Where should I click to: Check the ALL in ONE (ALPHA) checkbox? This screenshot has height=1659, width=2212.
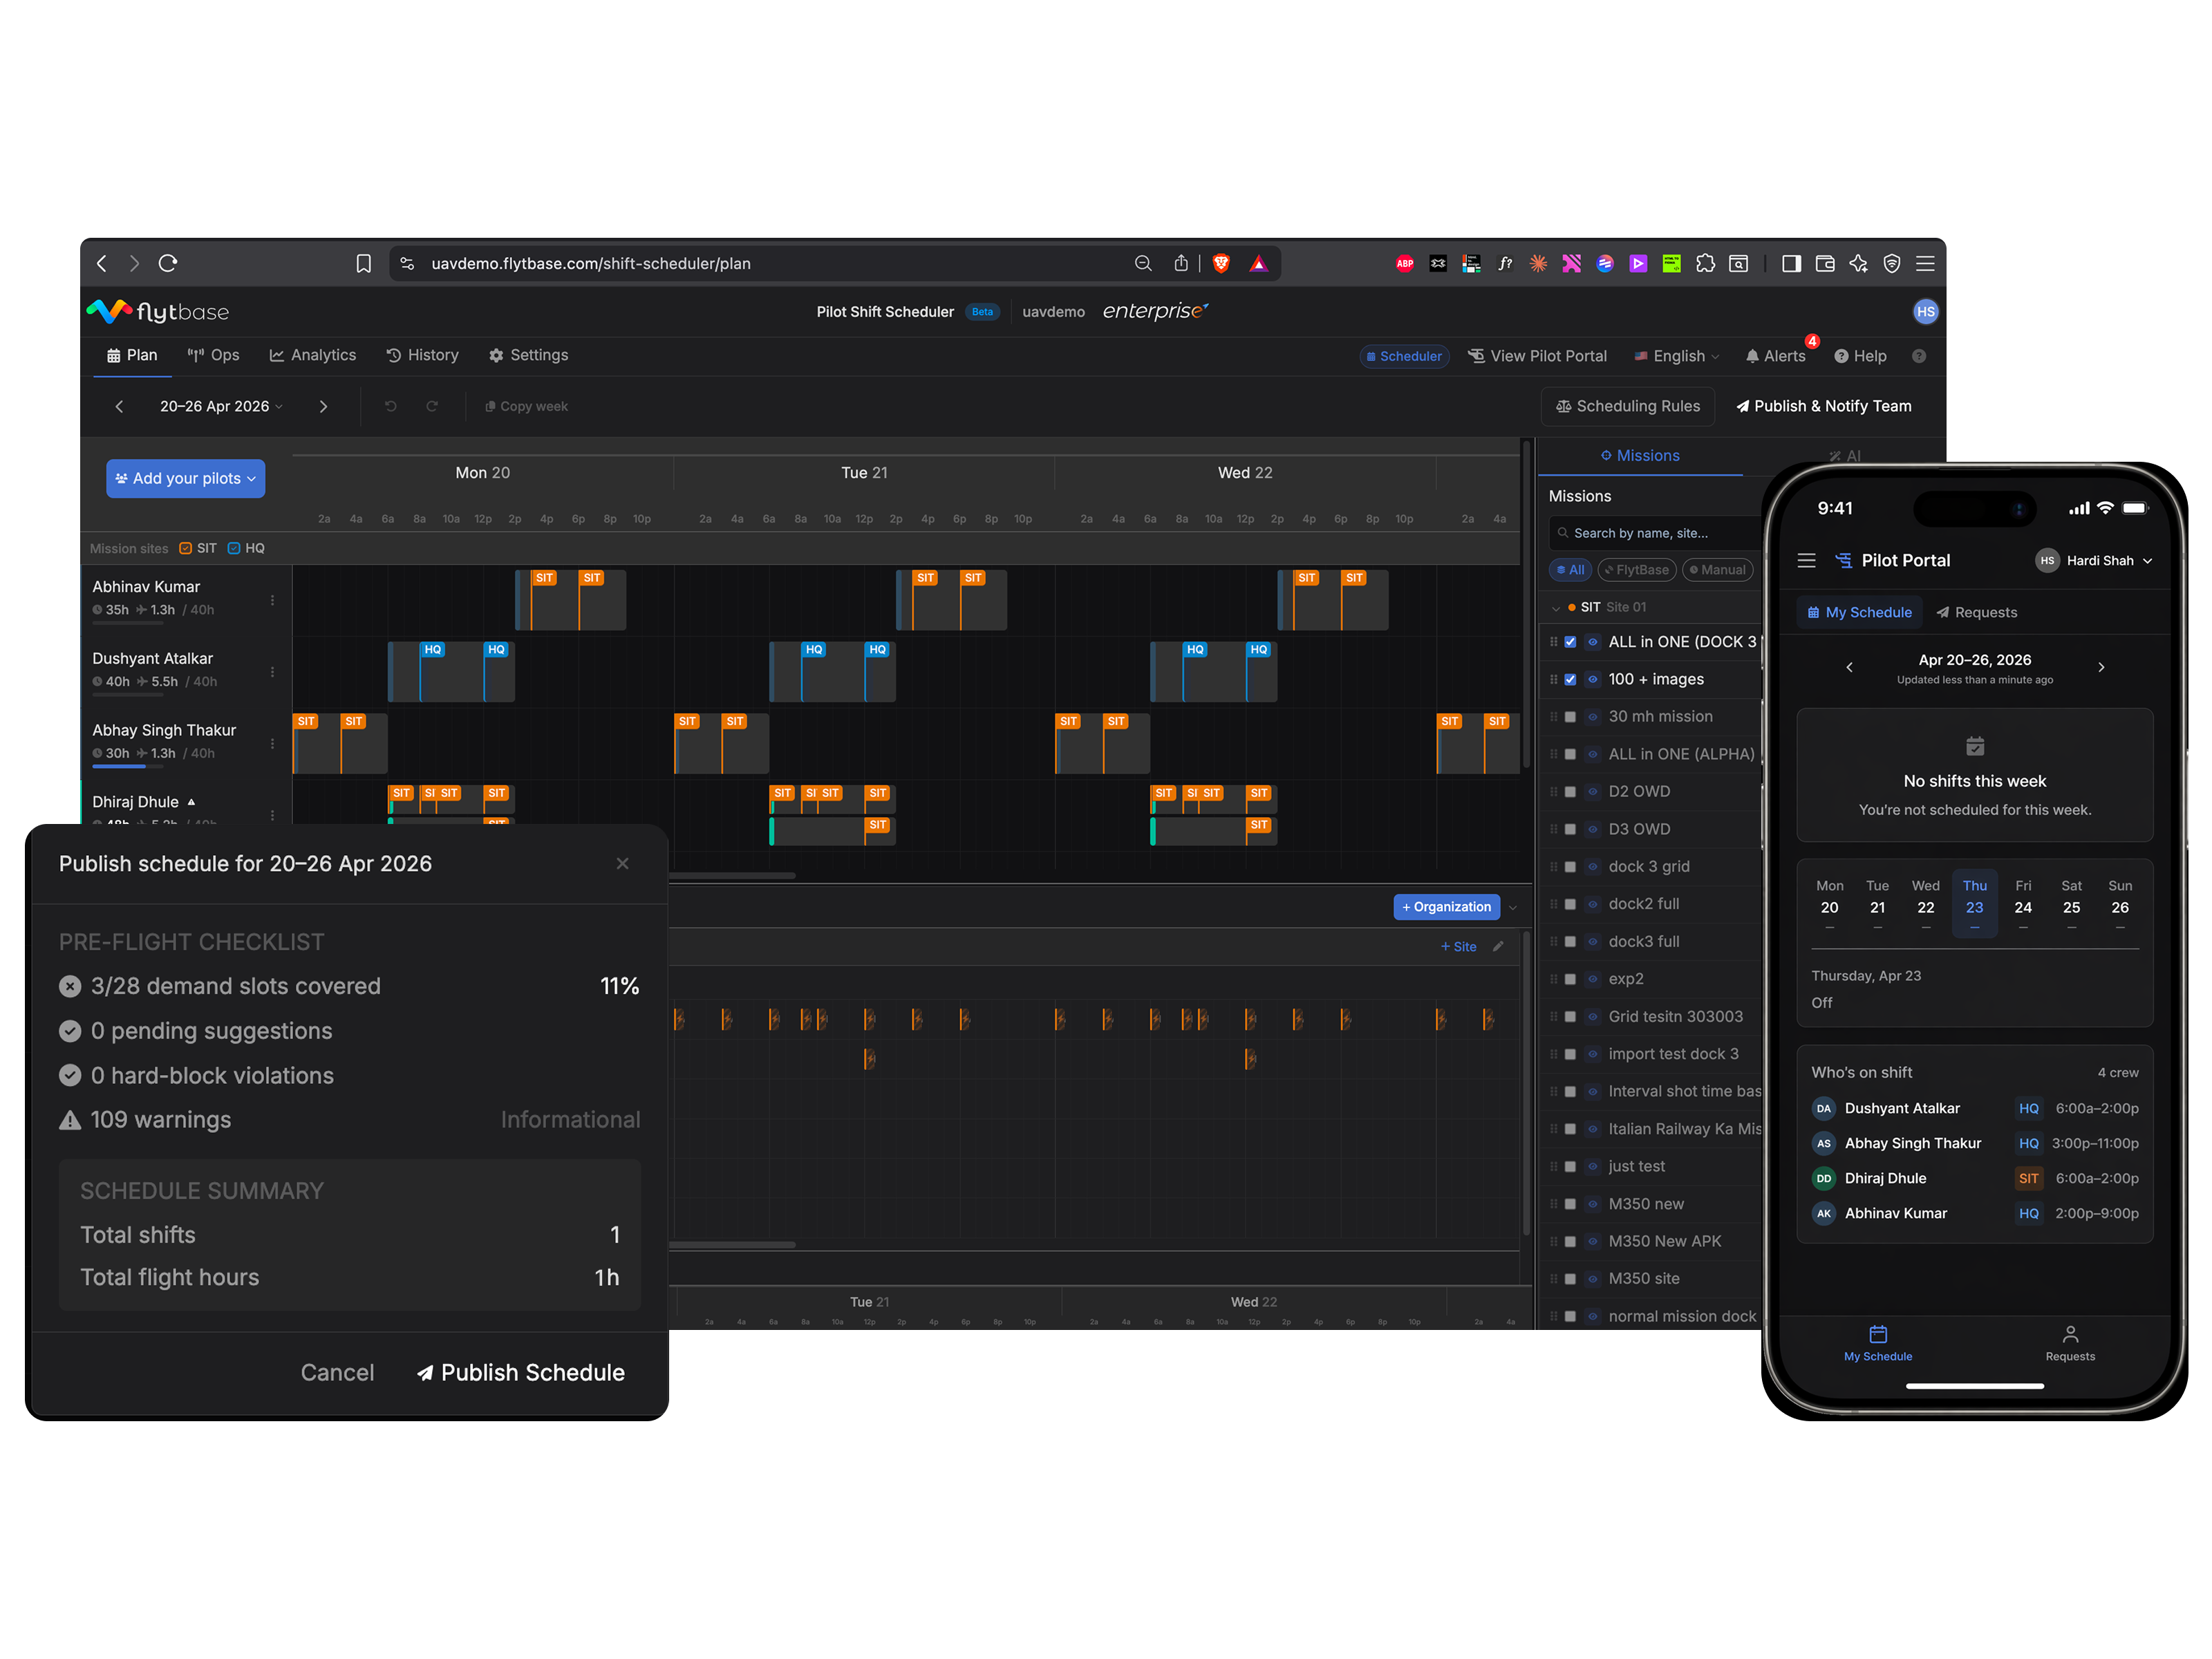click(1570, 754)
